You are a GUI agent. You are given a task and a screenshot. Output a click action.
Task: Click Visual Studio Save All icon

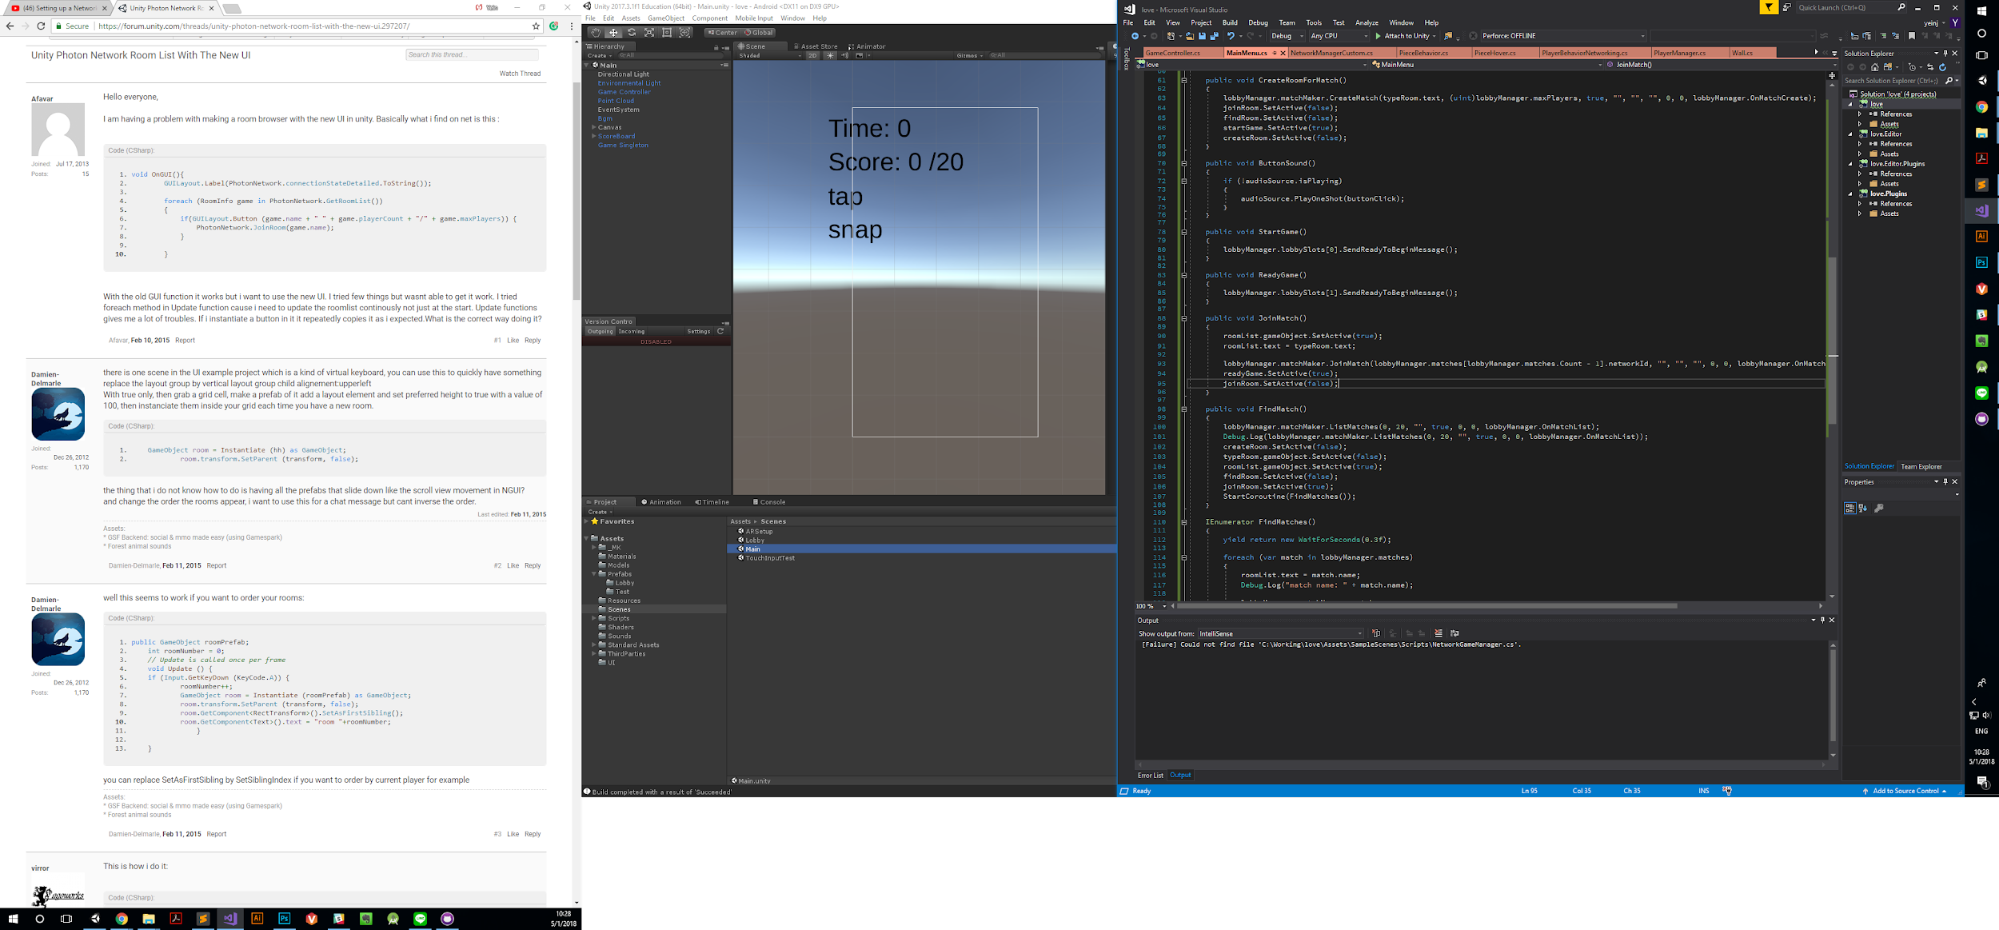(1214, 36)
